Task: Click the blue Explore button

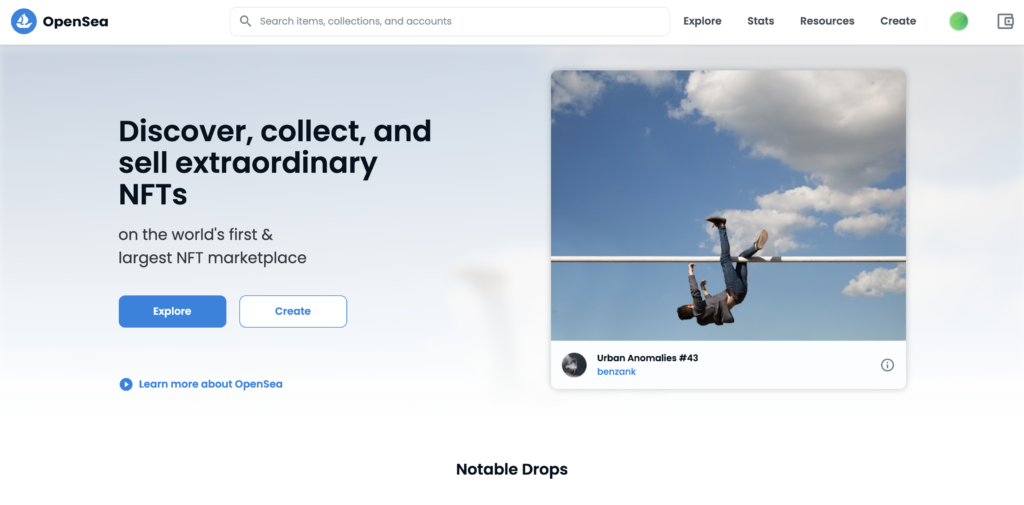Action: pos(172,311)
